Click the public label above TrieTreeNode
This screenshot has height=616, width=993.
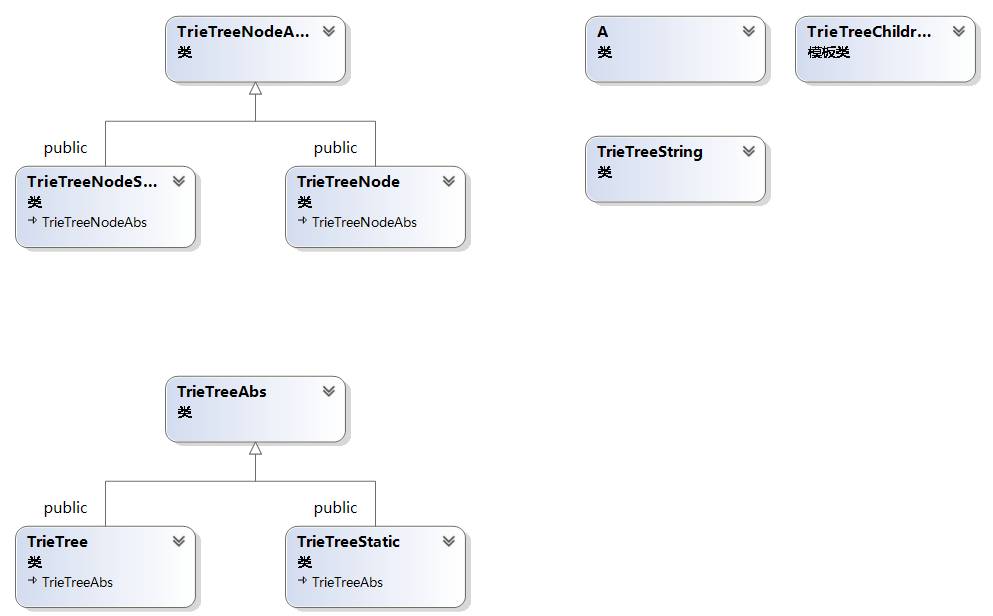[x=335, y=148]
